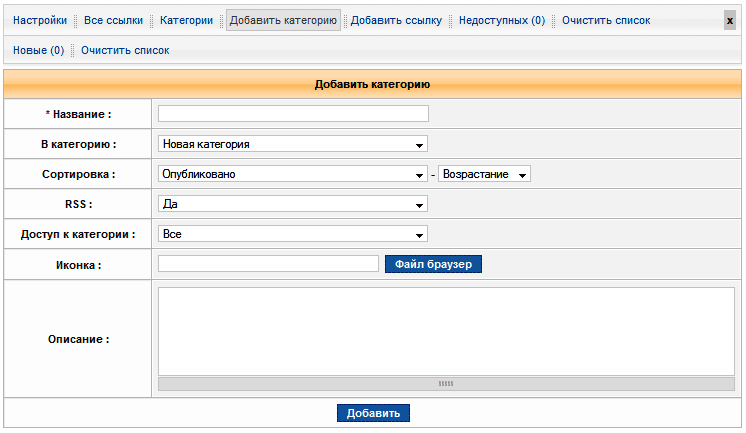The width and height of the screenshot is (746, 433).
Task: Expand the В категорию dropdown
Action: (293, 144)
